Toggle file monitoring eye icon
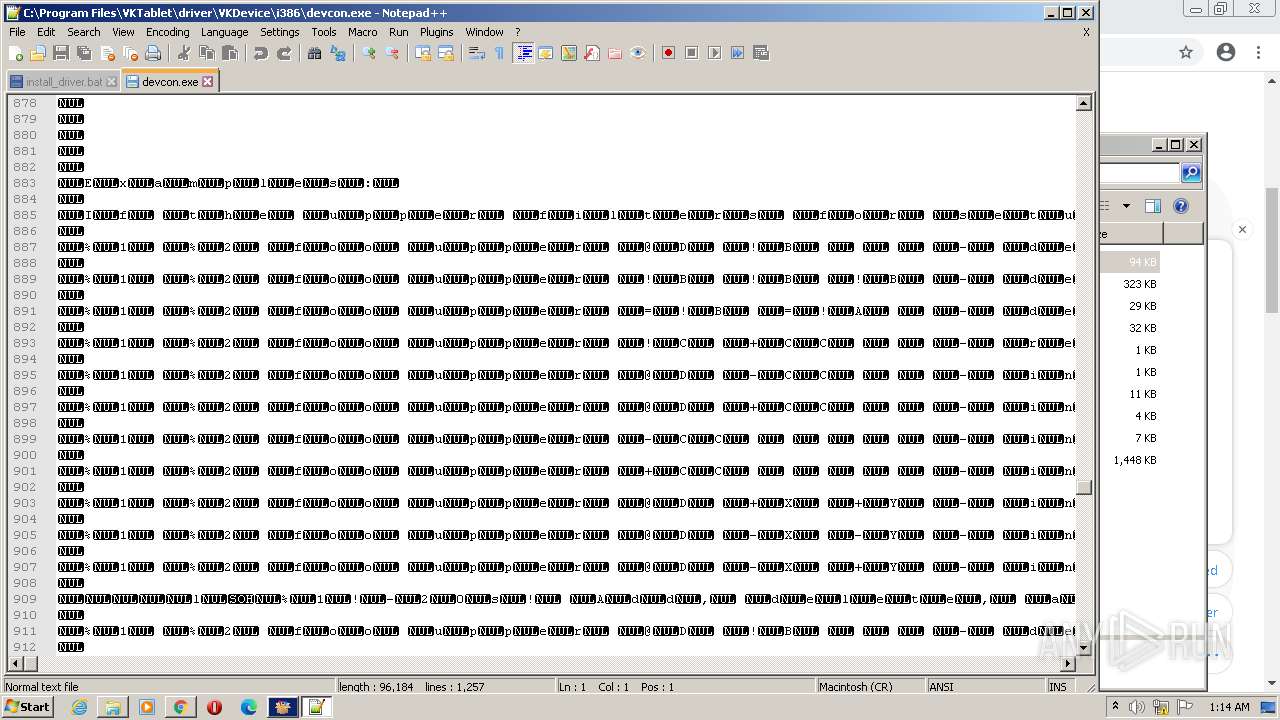Viewport: 1280px width, 720px height. [x=638, y=53]
